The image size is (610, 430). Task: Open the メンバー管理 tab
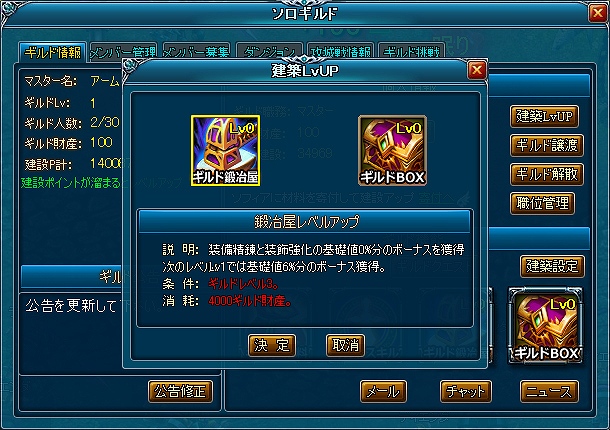[x=123, y=52]
